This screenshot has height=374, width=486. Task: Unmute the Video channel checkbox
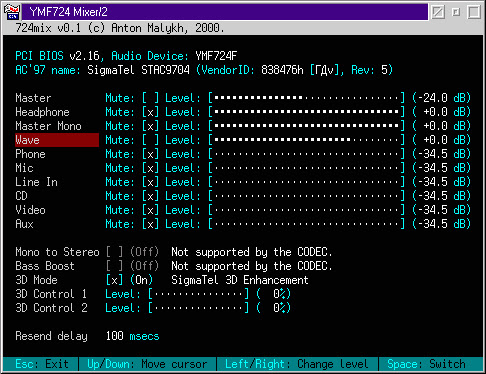point(150,210)
